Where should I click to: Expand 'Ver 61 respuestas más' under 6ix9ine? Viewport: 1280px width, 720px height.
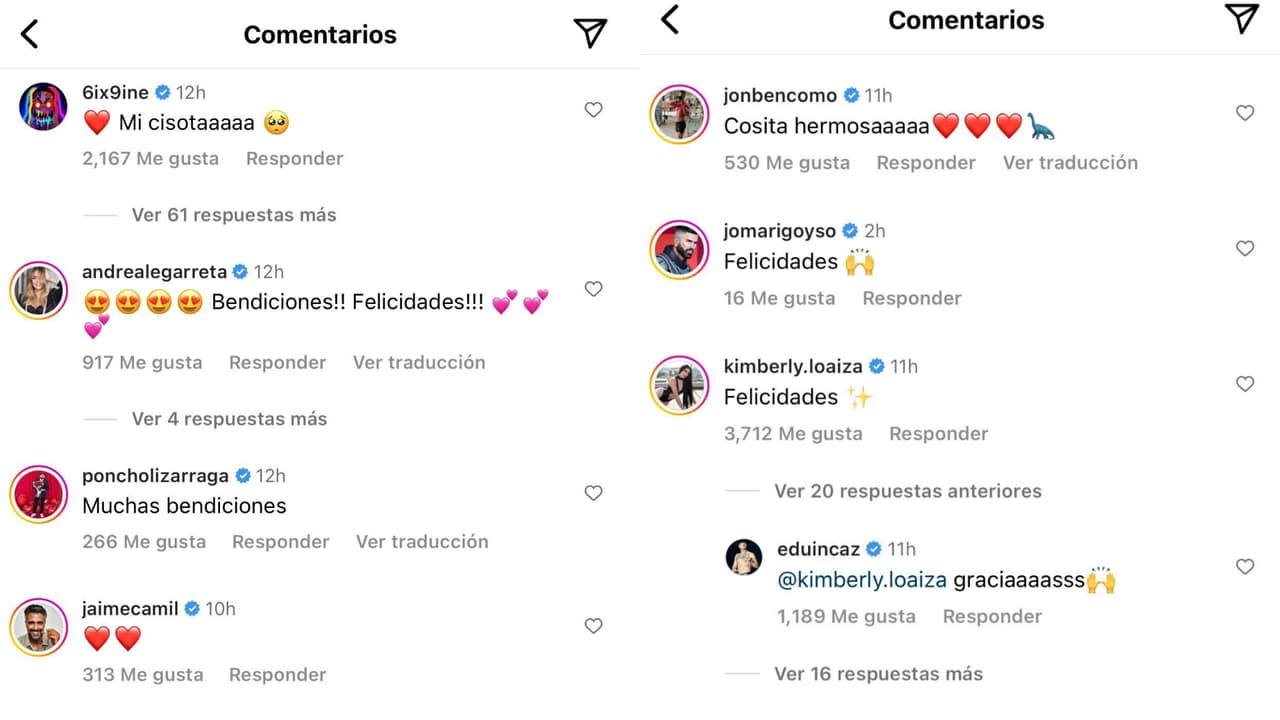234,215
